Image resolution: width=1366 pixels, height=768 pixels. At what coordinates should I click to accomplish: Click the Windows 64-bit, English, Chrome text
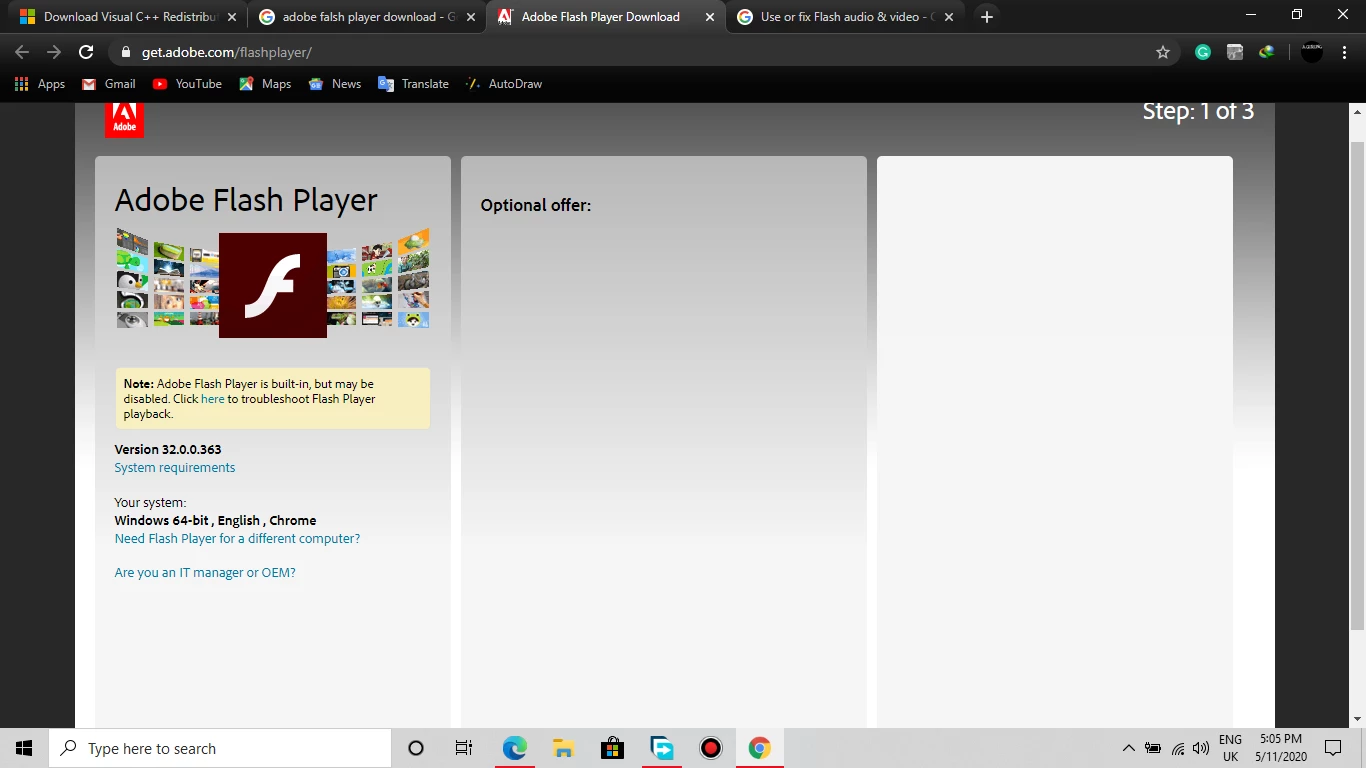(215, 521)
